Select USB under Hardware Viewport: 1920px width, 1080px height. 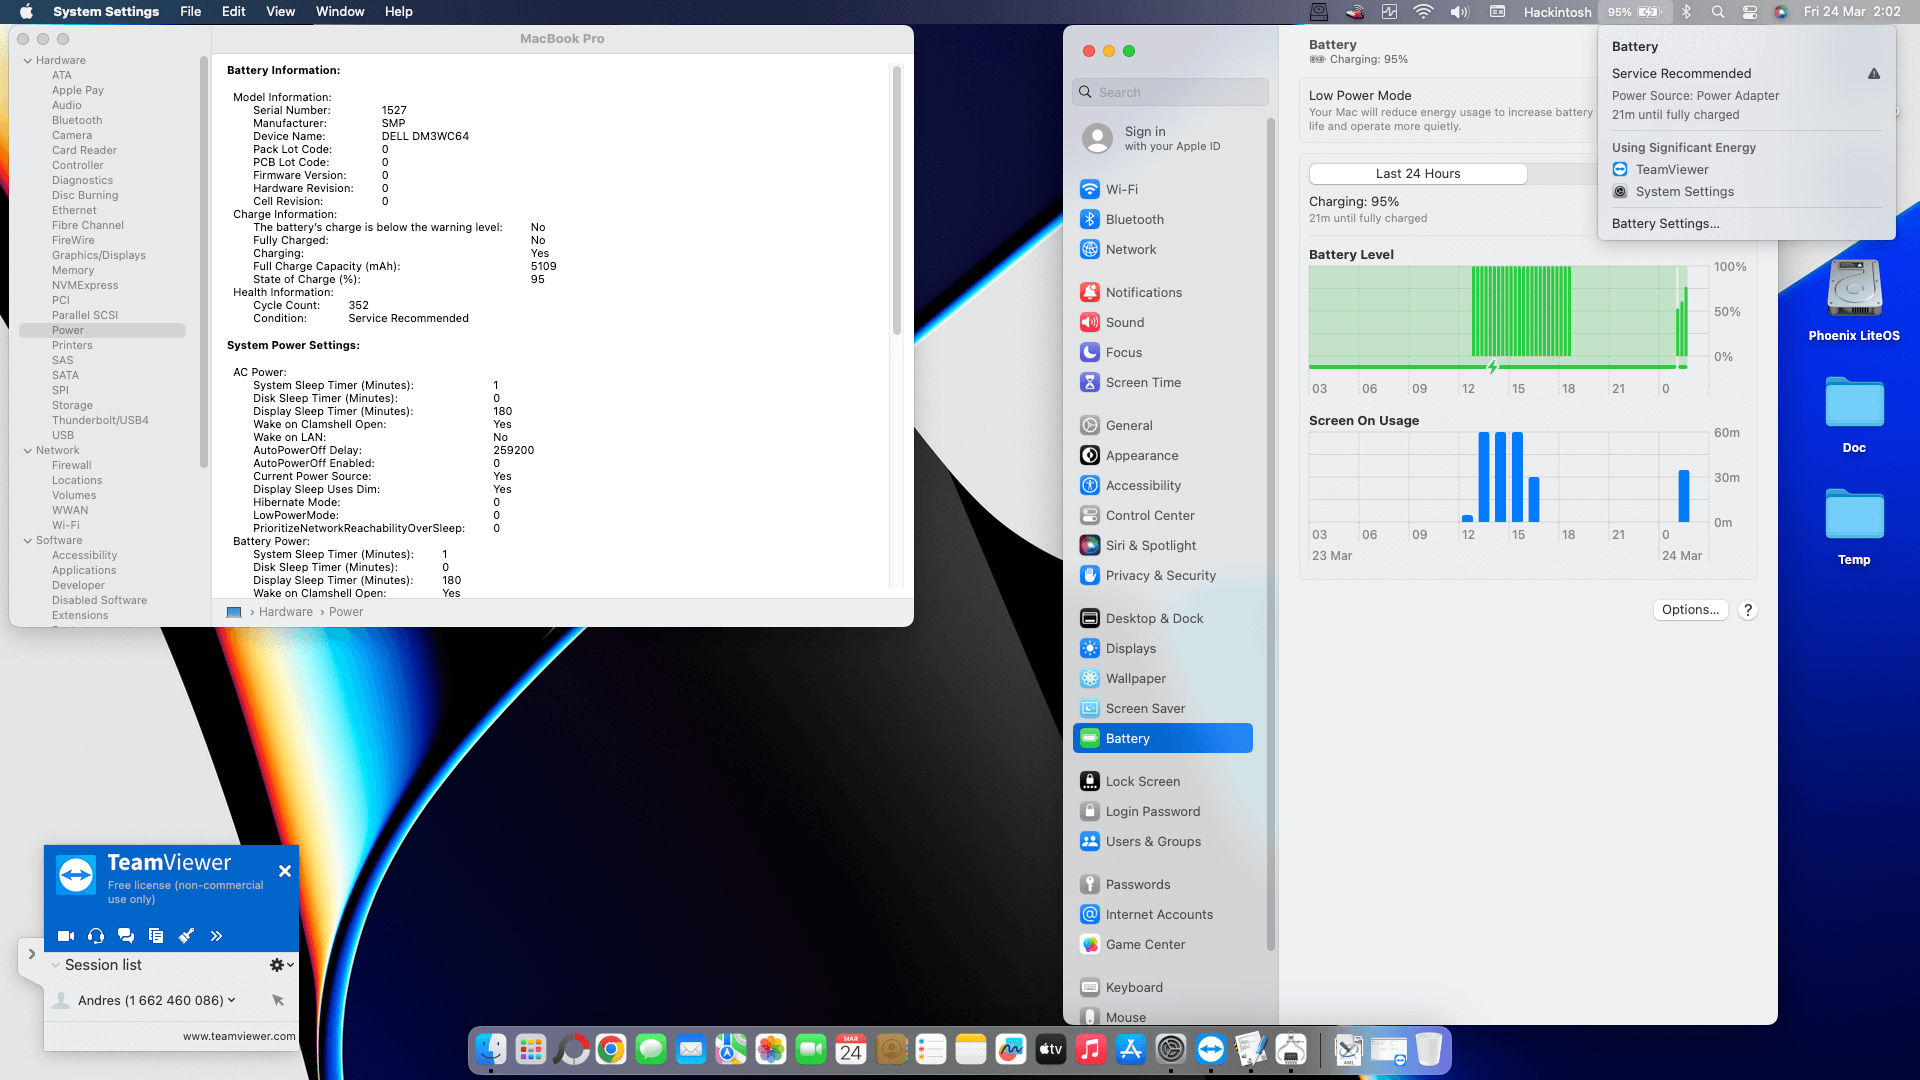tap(63, 435)
